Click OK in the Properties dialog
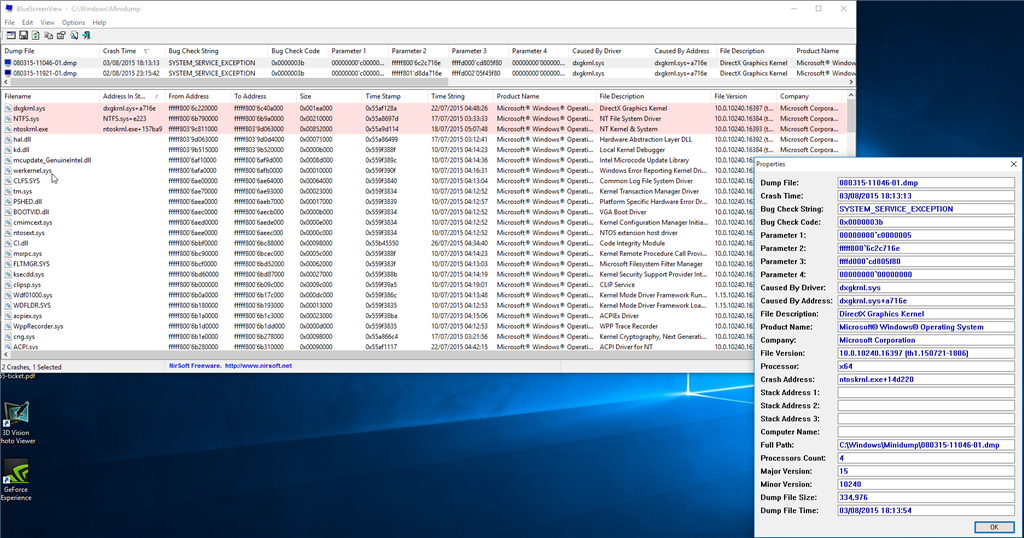The width and height of the screenshot is (1024, 538). tap(993, 527)
